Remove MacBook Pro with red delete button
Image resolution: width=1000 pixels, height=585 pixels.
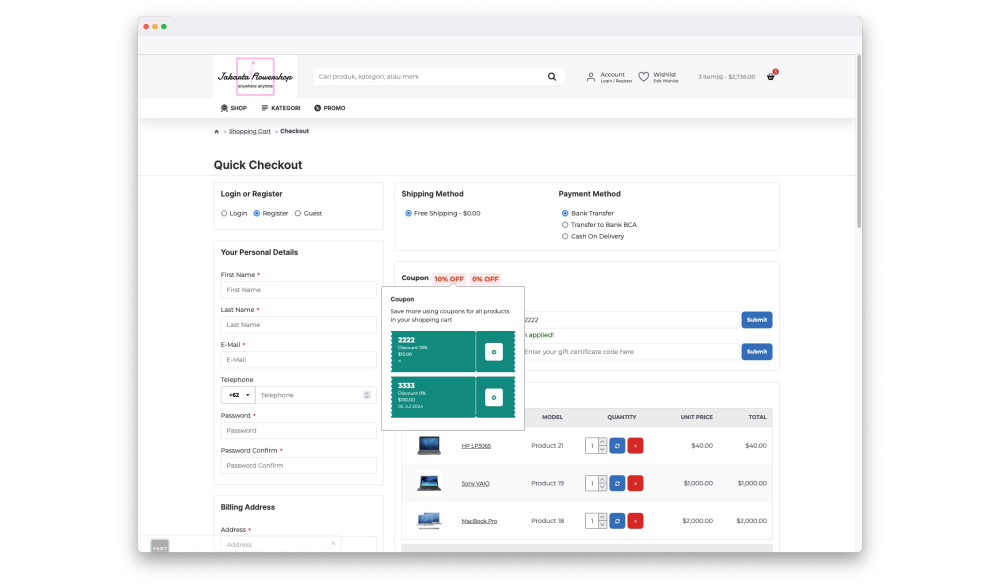point(636,521)
